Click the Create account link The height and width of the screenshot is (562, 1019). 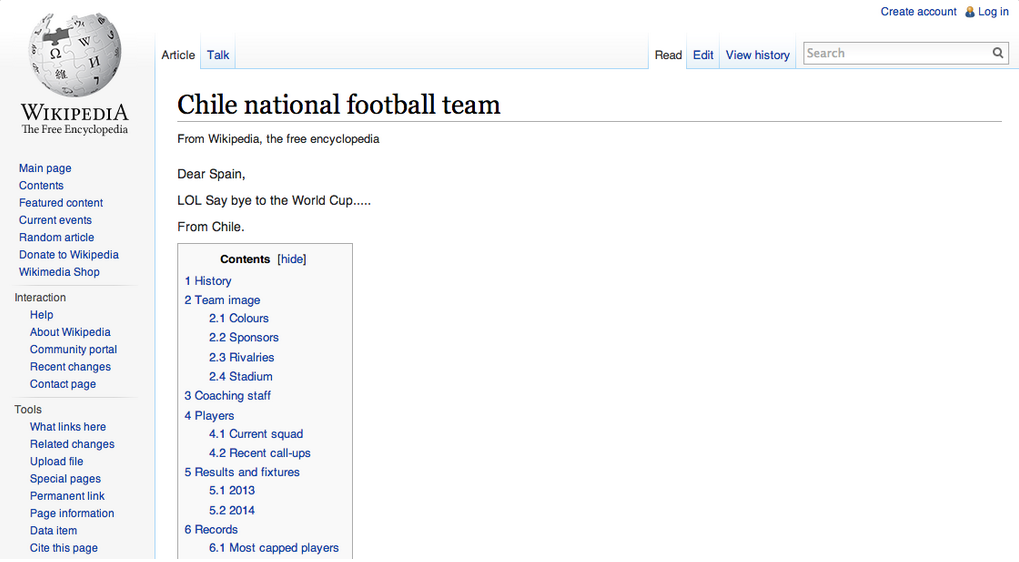[918, 12]
